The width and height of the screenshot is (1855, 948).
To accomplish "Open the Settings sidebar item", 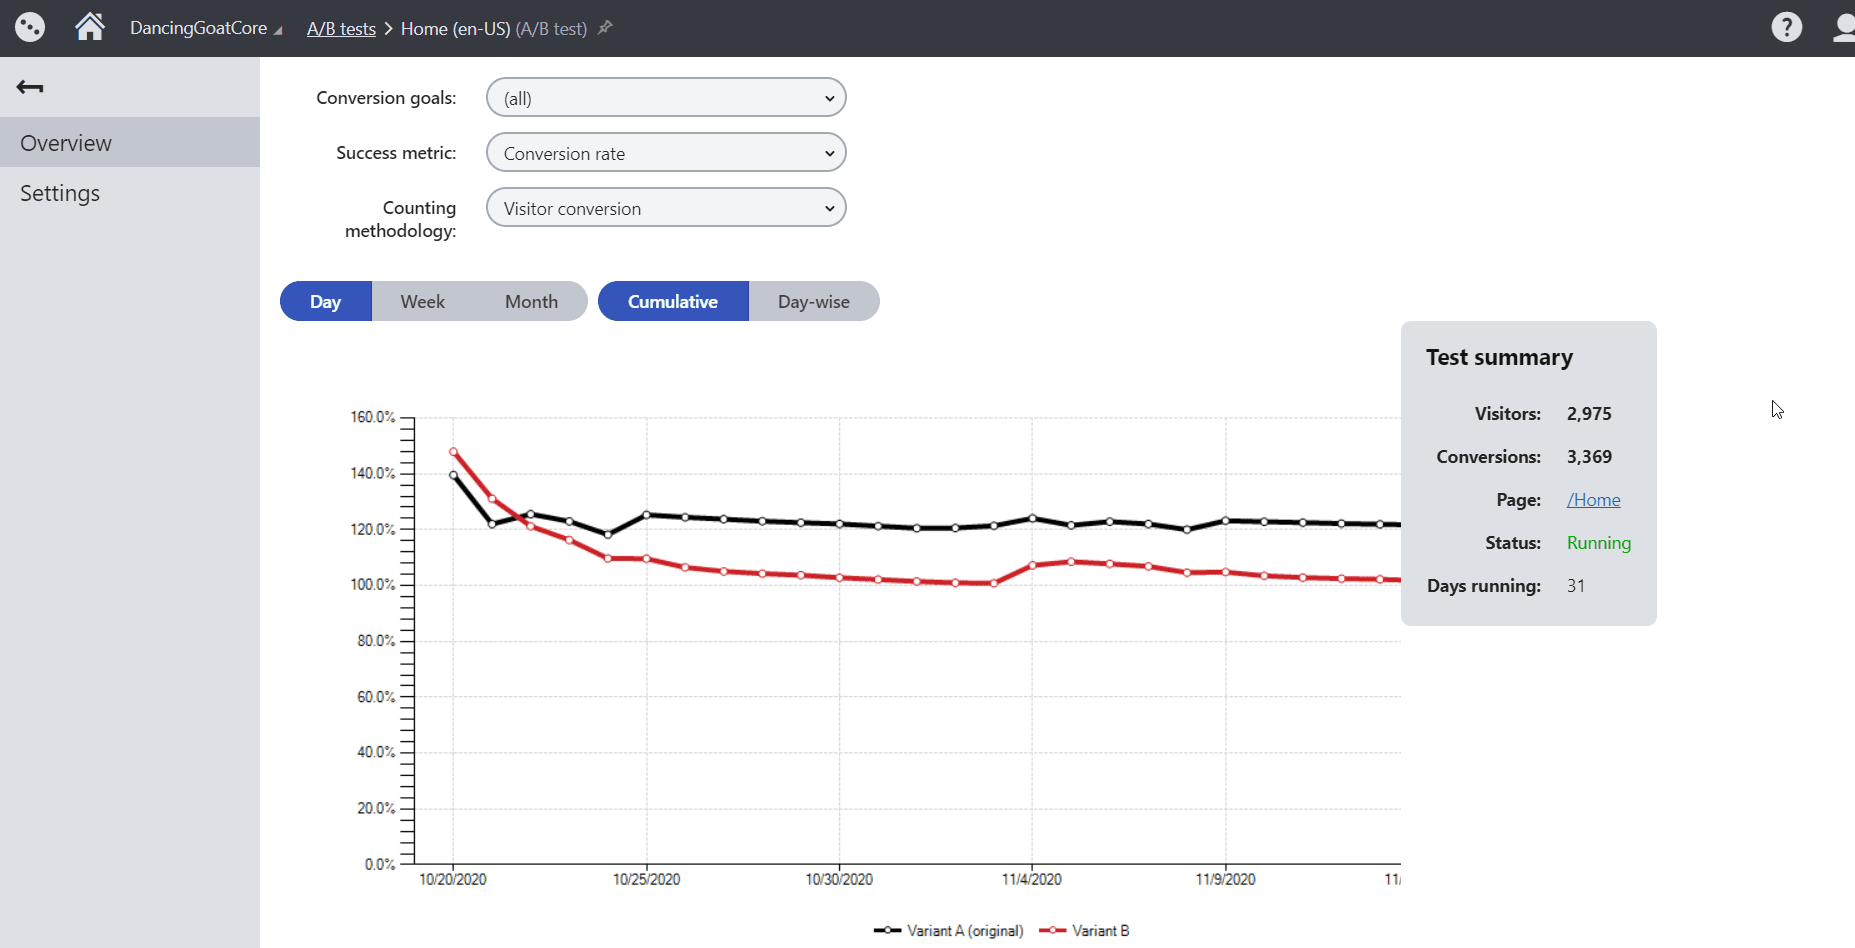I will coord(60,193).
